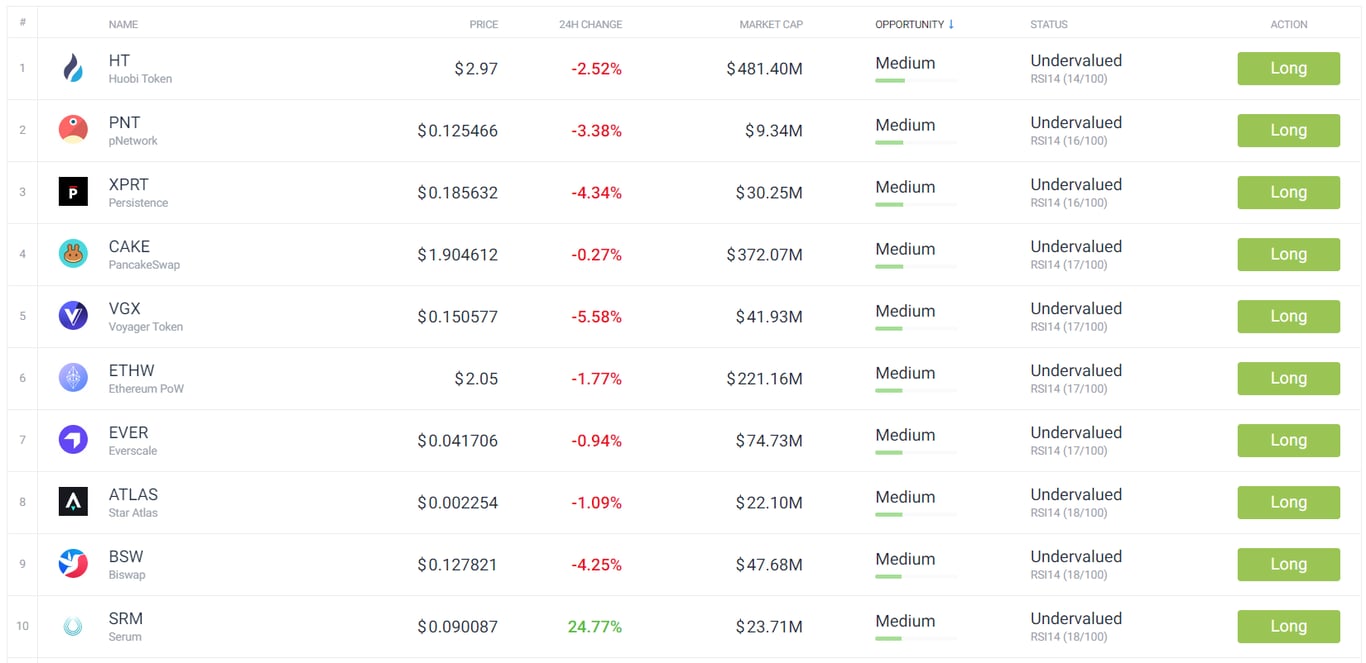Click the Everscale logo icon
The image size is (1366, 663).
click(x=73, y=440)
